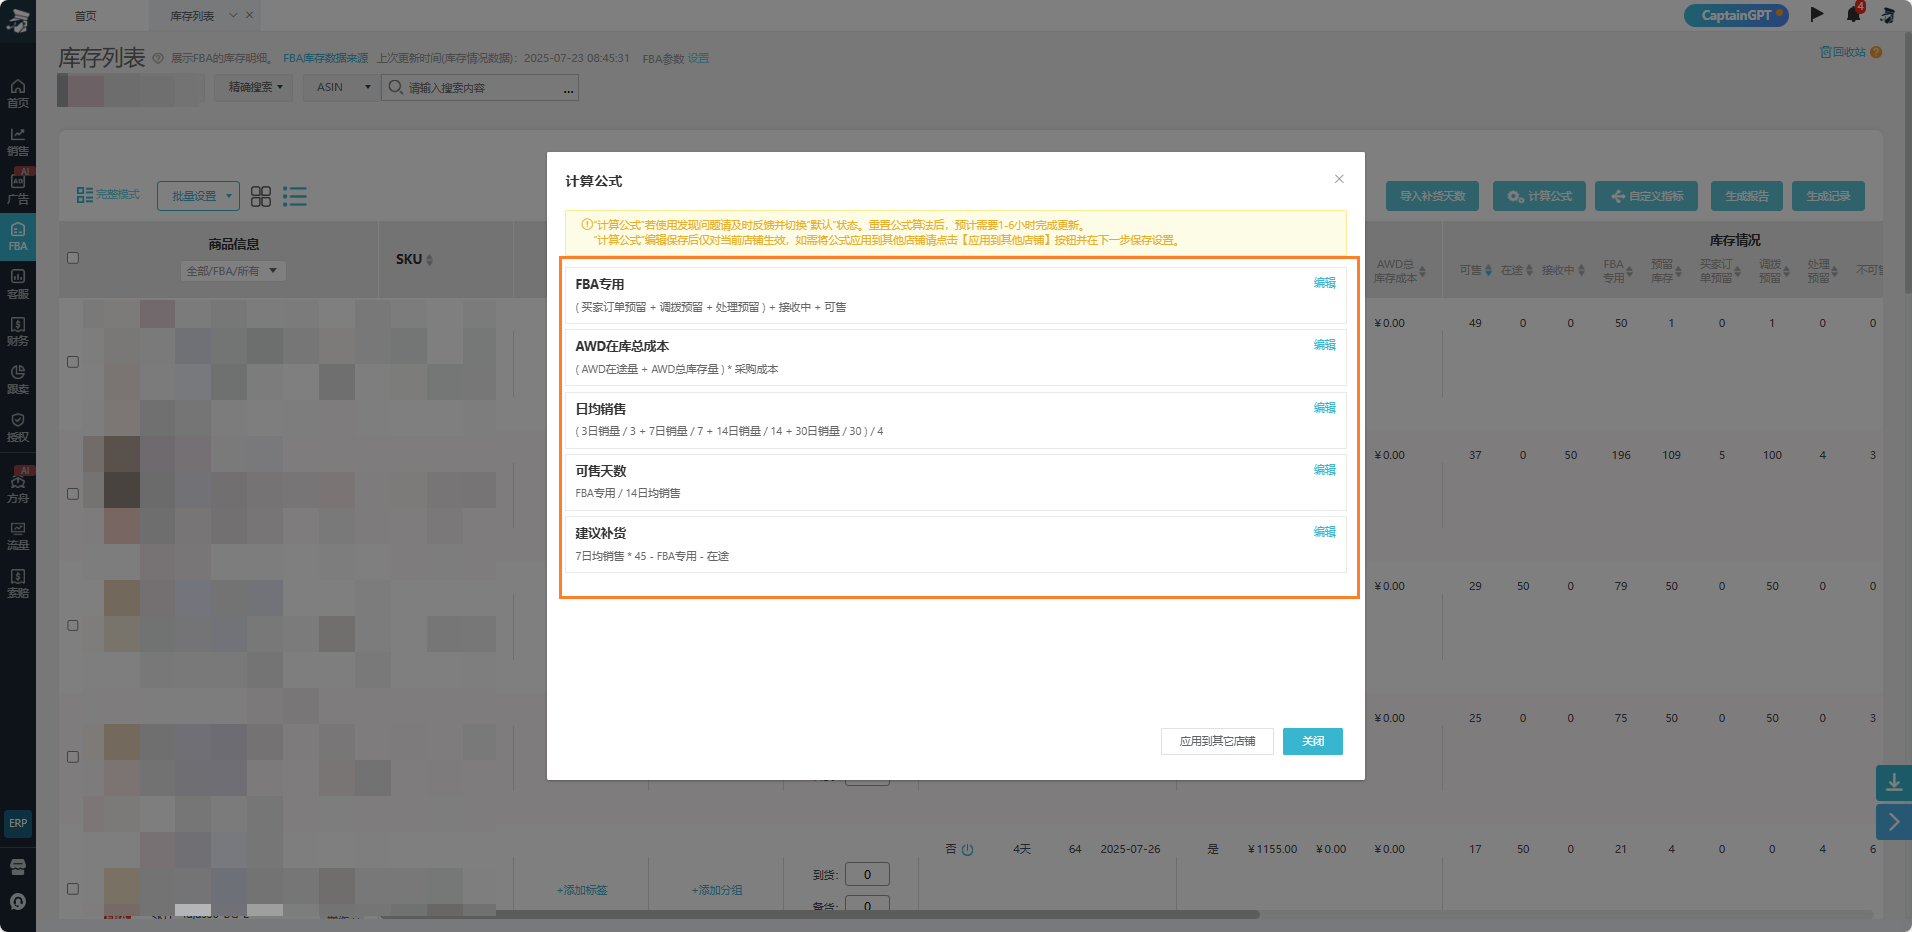Sort by the 接收中 column arrows
The height and width of the screenshot is (932, 1912).
coord(1581,270)
